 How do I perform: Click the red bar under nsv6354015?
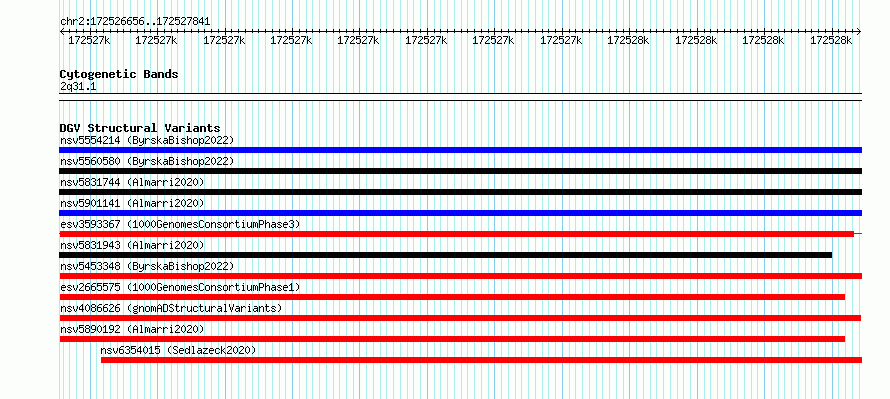481,360
